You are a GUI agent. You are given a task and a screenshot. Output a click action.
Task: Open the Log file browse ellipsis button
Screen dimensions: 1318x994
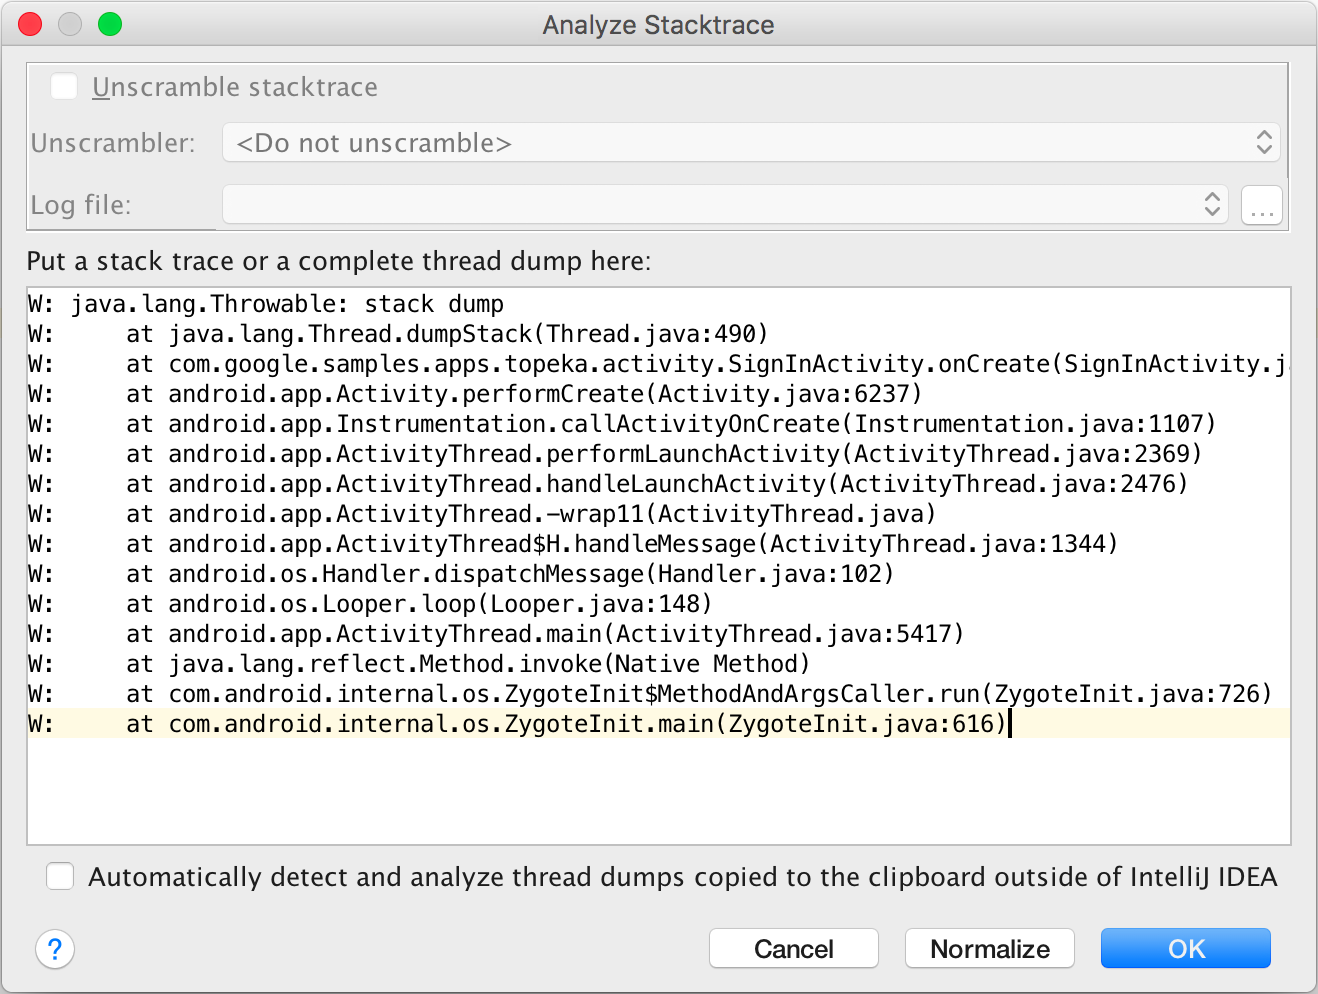(x=1261, y=204)
